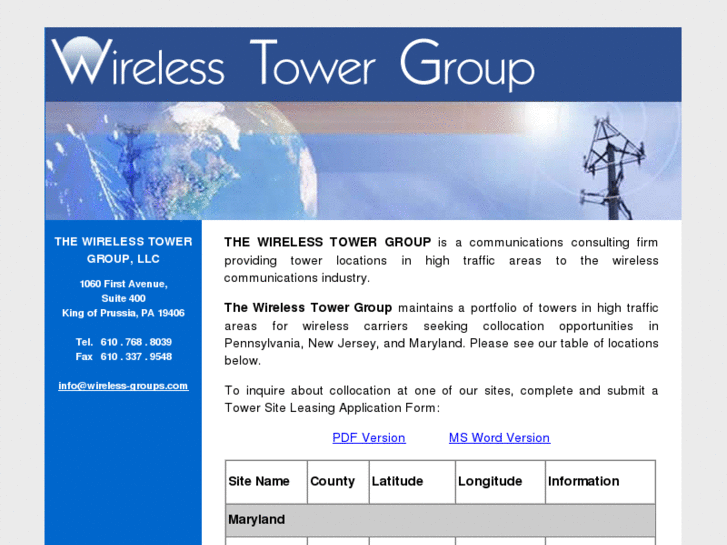Click the 1060 First Avenue address line
Viewport: 727px width, 545px height.
point(123,284)
